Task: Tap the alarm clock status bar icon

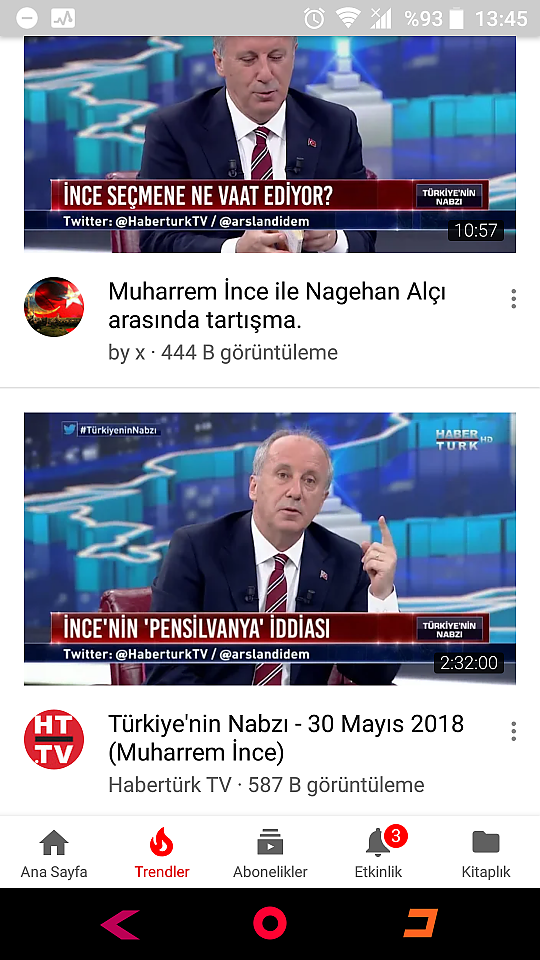Action: [x=314, y=18]
